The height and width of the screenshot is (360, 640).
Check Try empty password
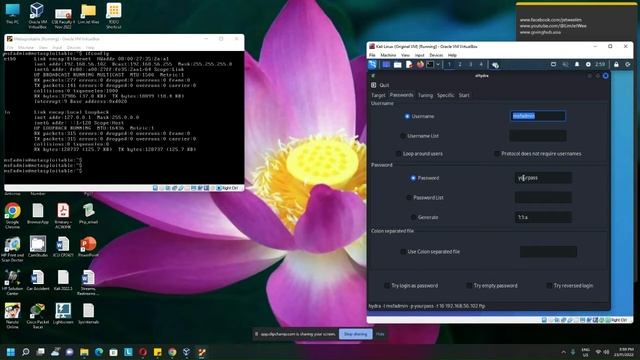click(469, 286)
